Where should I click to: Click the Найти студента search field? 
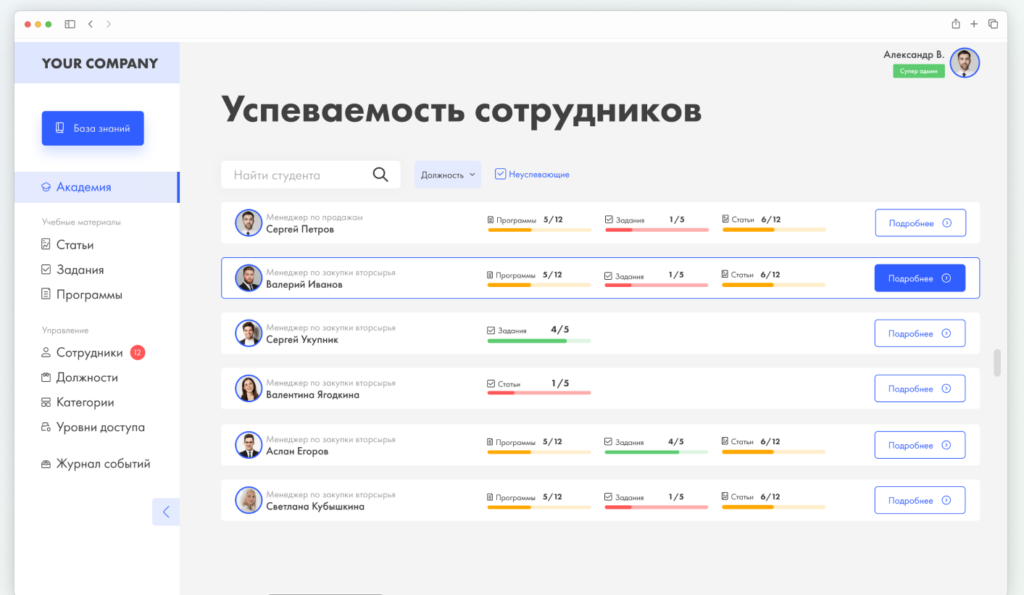coord(311,175)
